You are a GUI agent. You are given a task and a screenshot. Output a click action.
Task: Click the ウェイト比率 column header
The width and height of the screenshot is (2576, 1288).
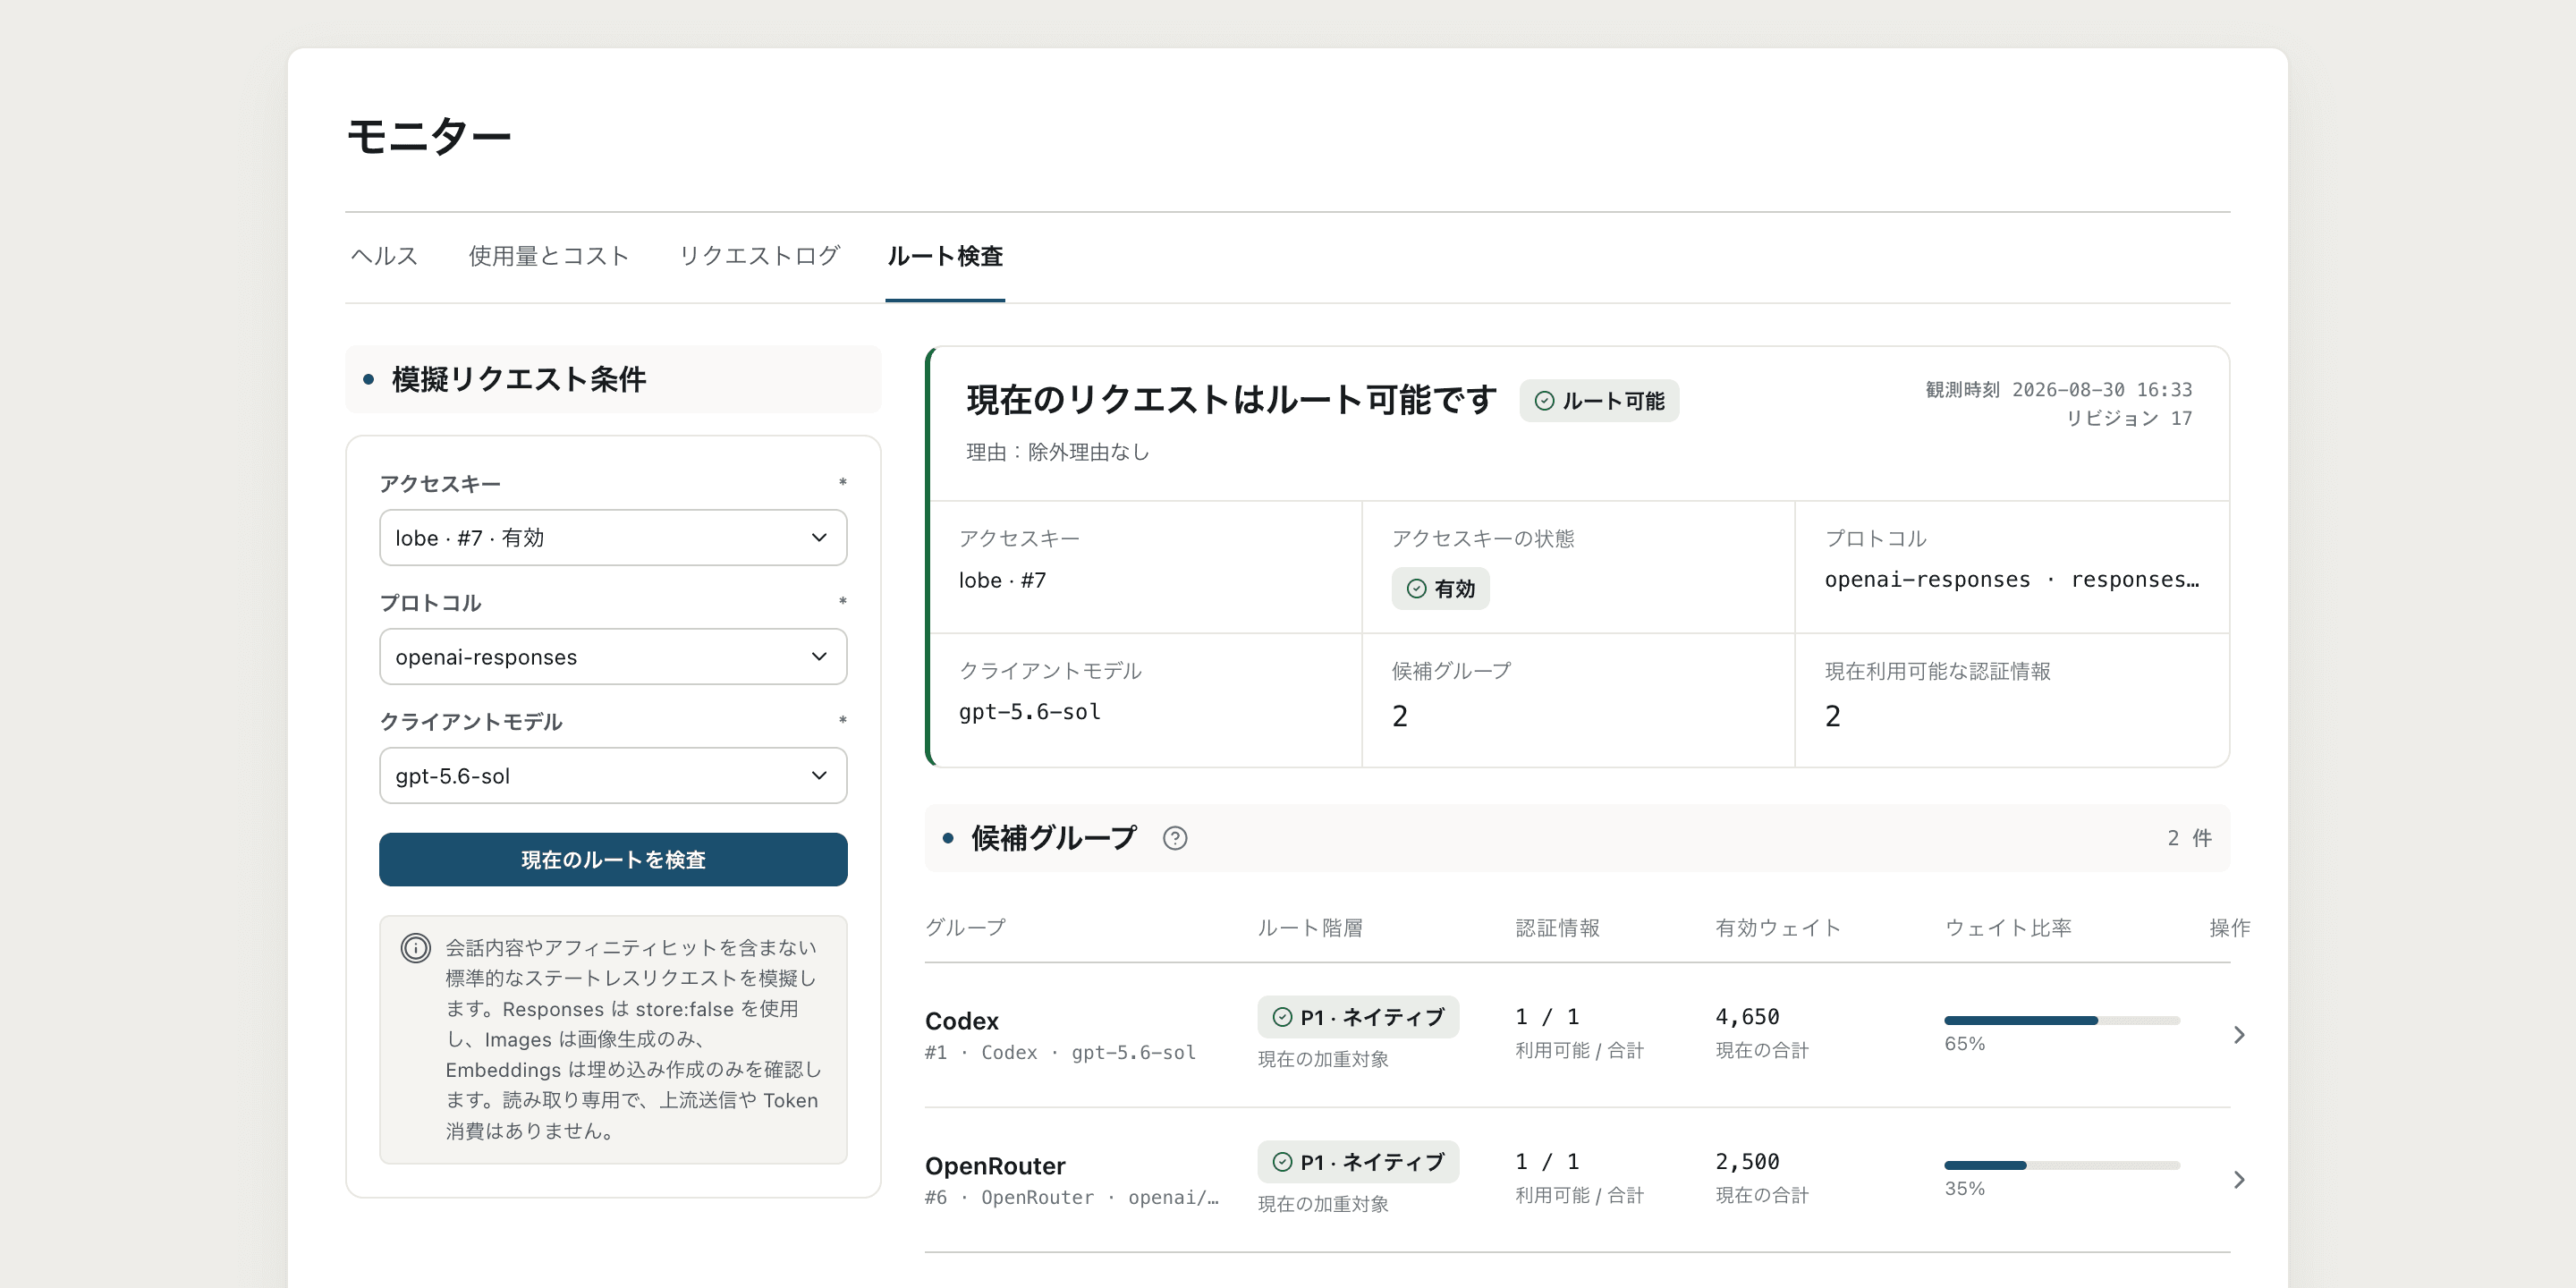[2008, 928]
